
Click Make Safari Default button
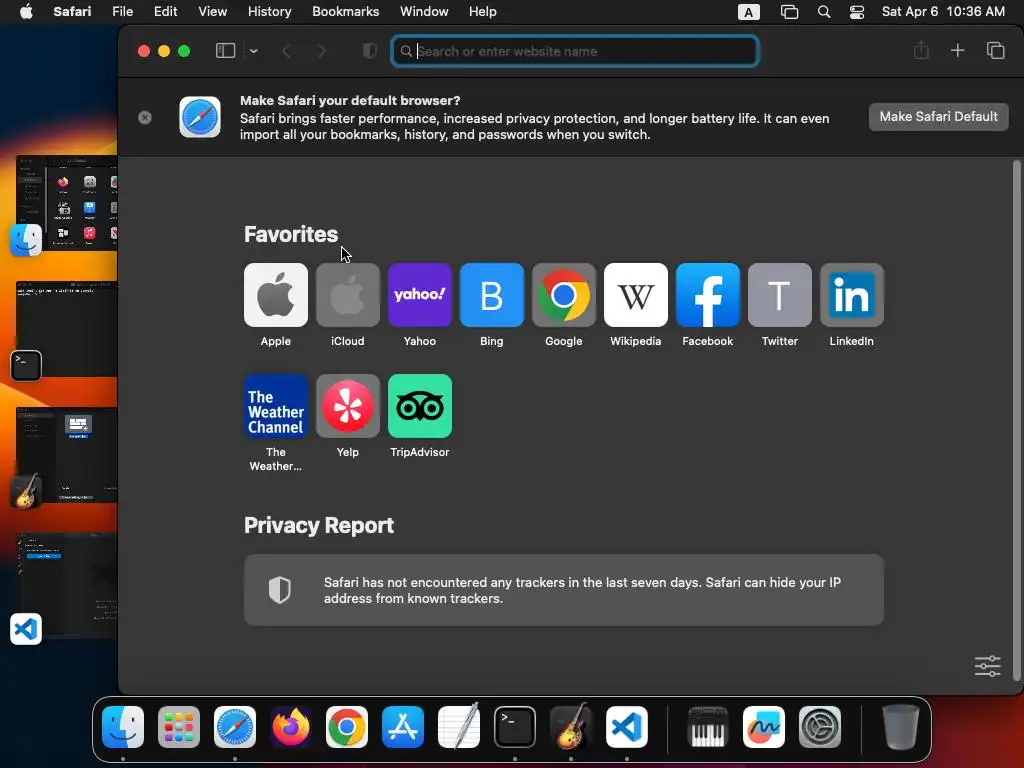938,117
